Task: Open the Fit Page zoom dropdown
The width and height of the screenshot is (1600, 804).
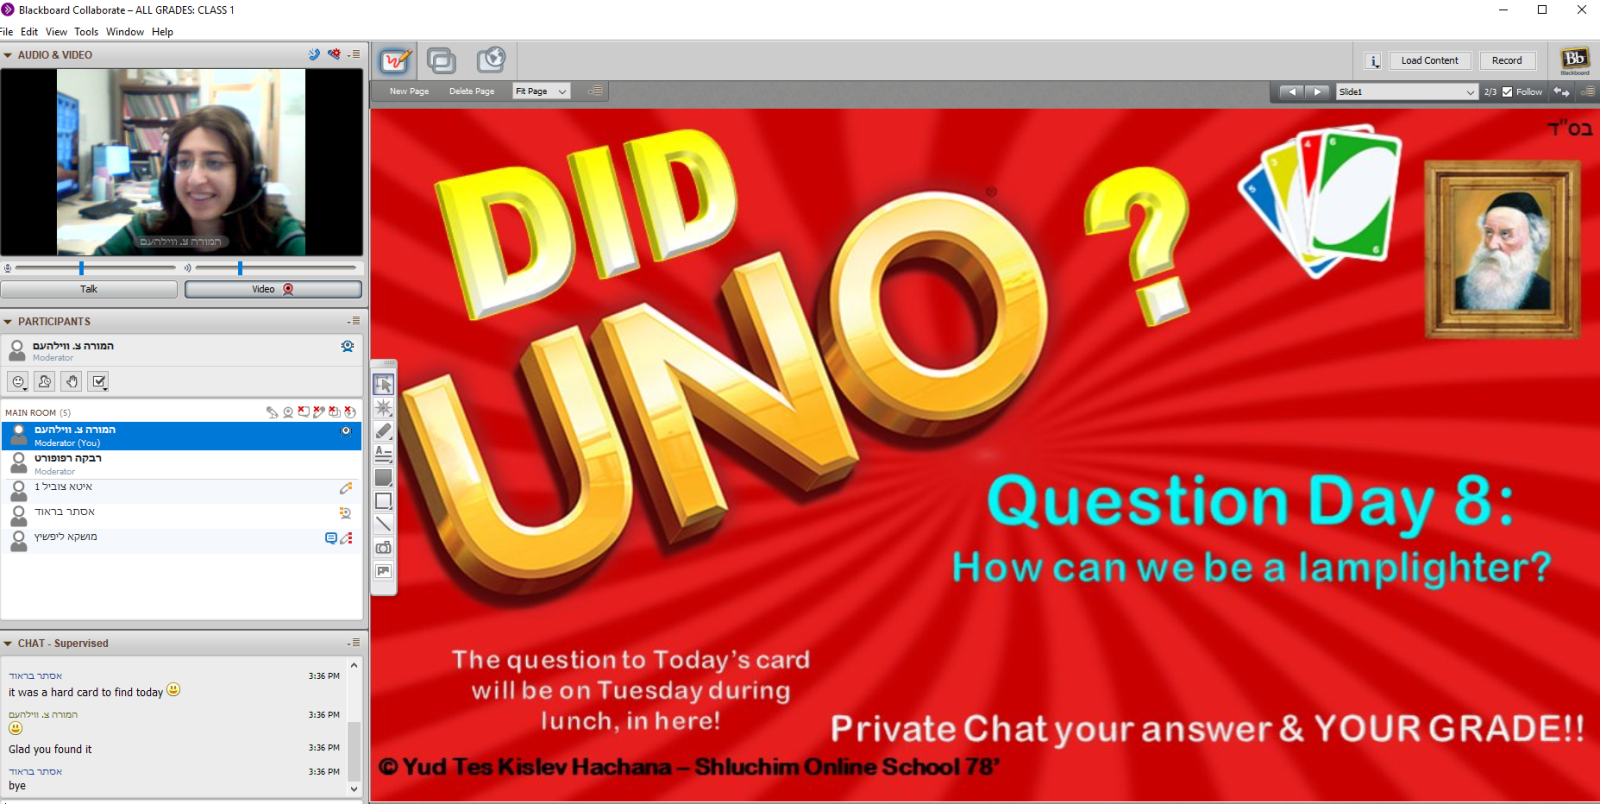Action: point(541,92)
